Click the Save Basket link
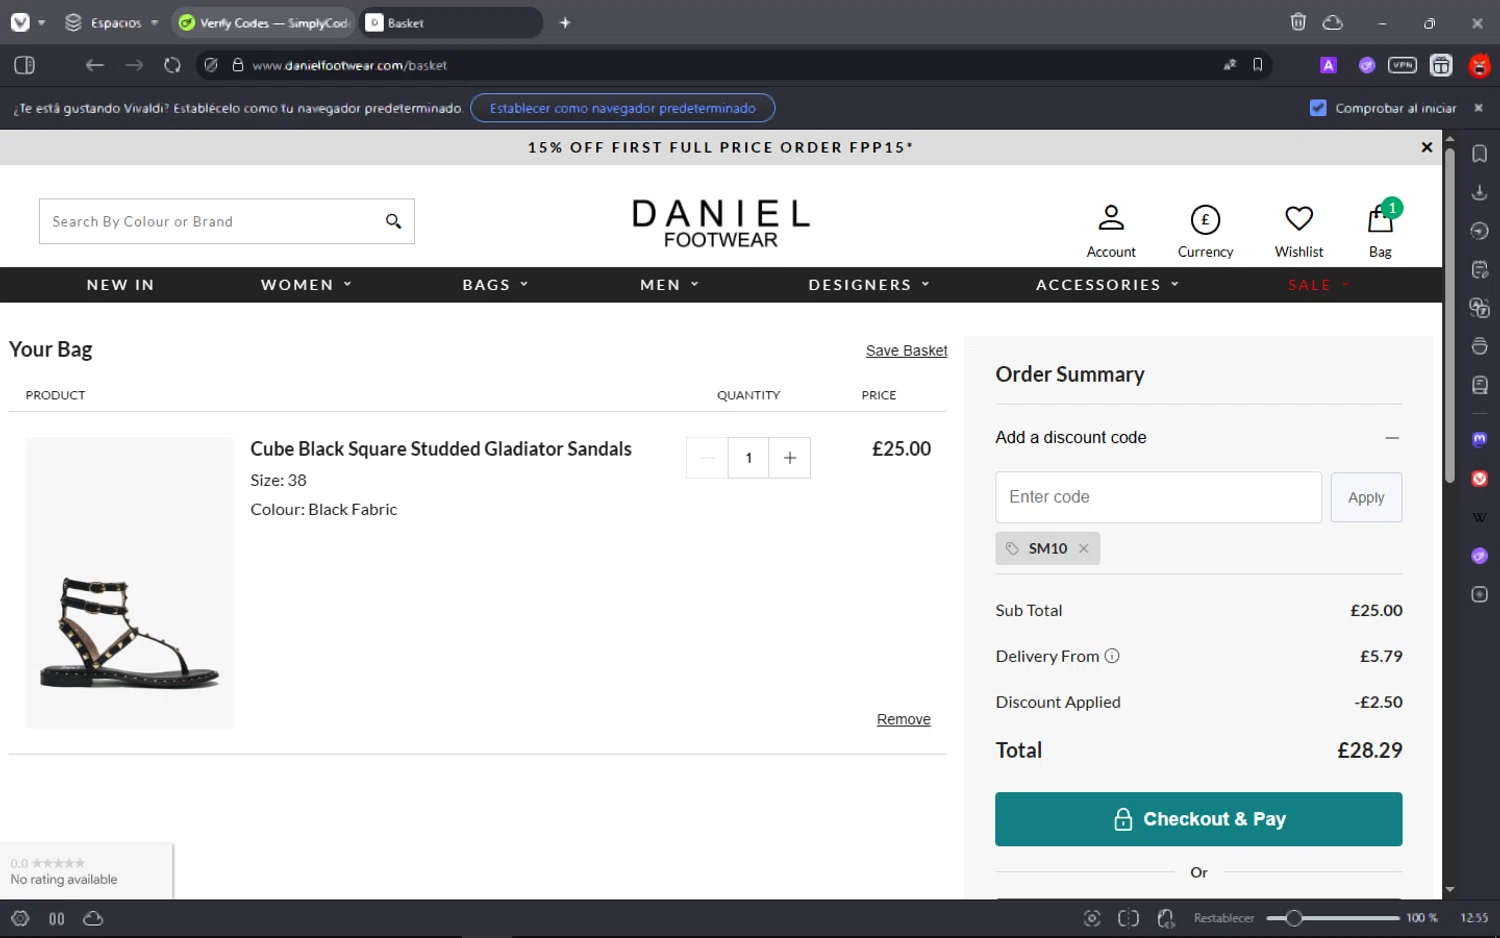 pos(906,350)
